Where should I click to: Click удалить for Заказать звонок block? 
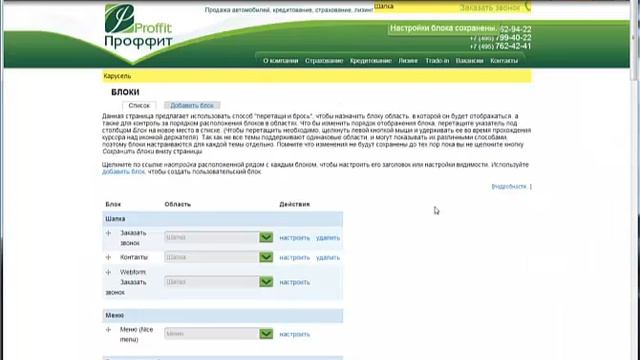click(x=328, y=238)
